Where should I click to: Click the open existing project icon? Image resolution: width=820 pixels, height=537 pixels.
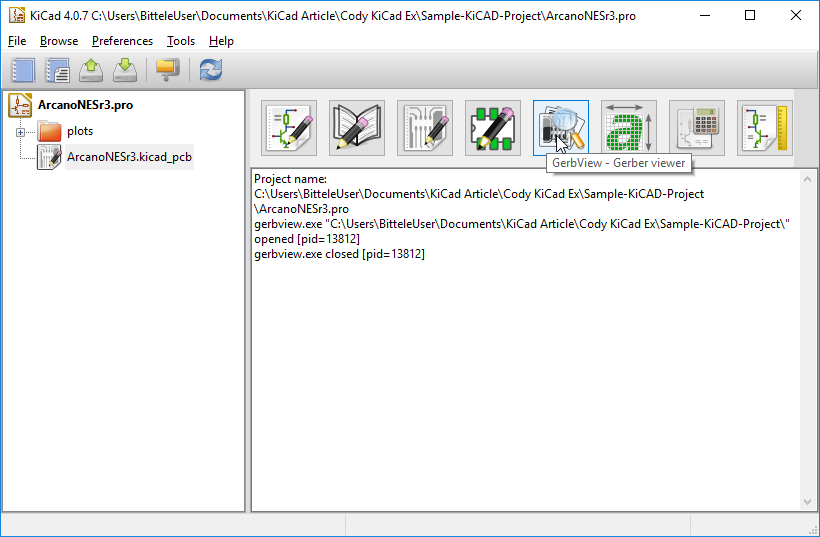pos(91,70)
